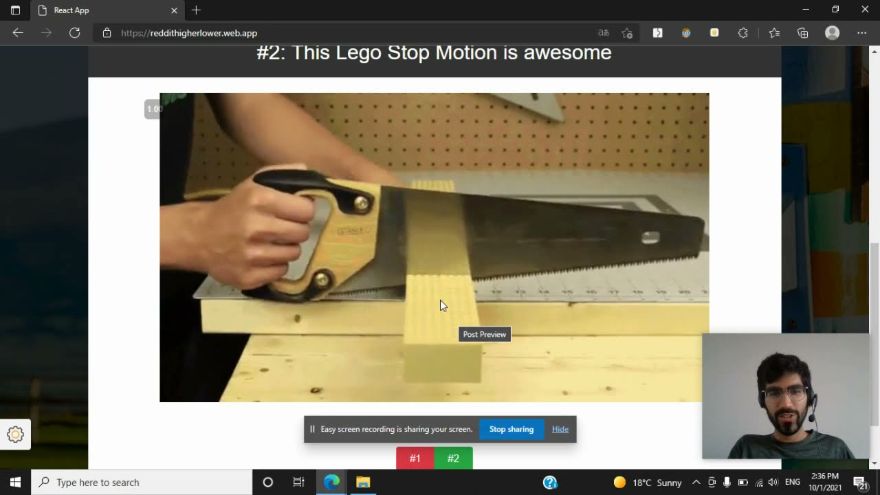Add this page to favorites star icon
This screenshot has height=495, width=880.
point(627,33)
